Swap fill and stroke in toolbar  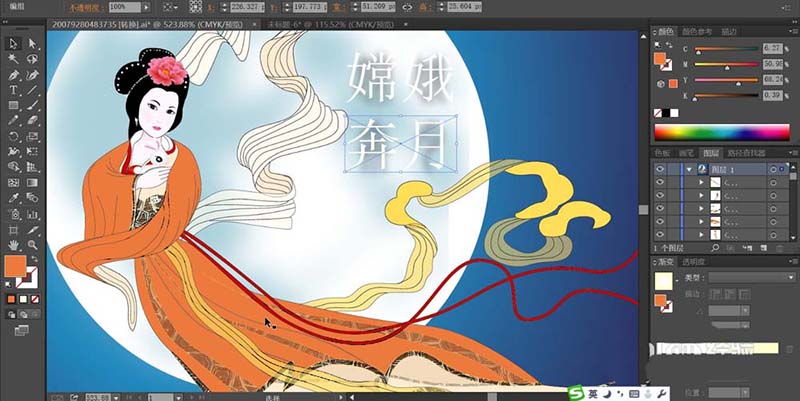(34, 259)
